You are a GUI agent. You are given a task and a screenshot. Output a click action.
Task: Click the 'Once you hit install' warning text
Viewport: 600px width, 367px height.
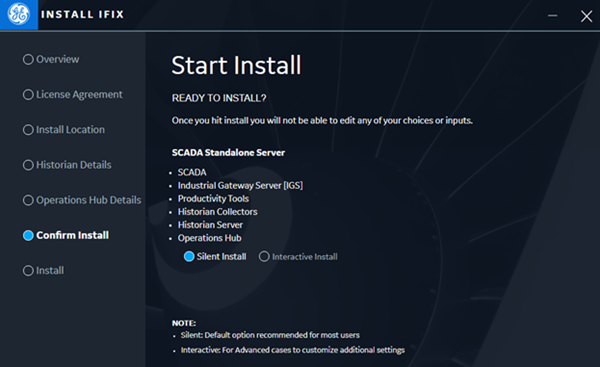pos(322,121)
